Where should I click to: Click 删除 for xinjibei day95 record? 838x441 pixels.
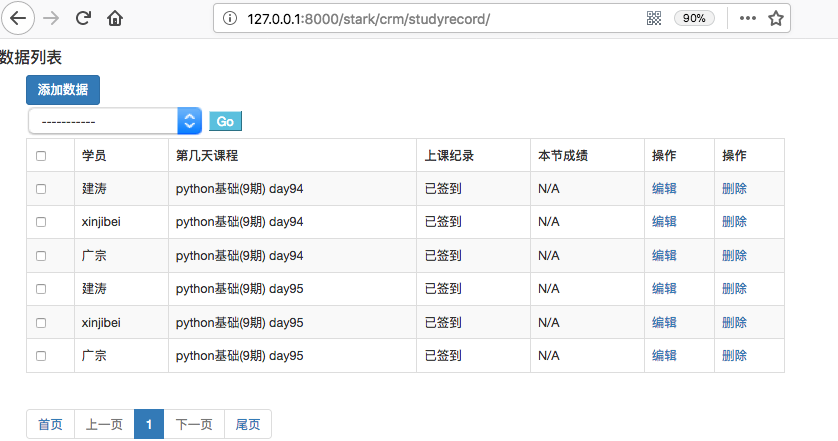[734, 322]
